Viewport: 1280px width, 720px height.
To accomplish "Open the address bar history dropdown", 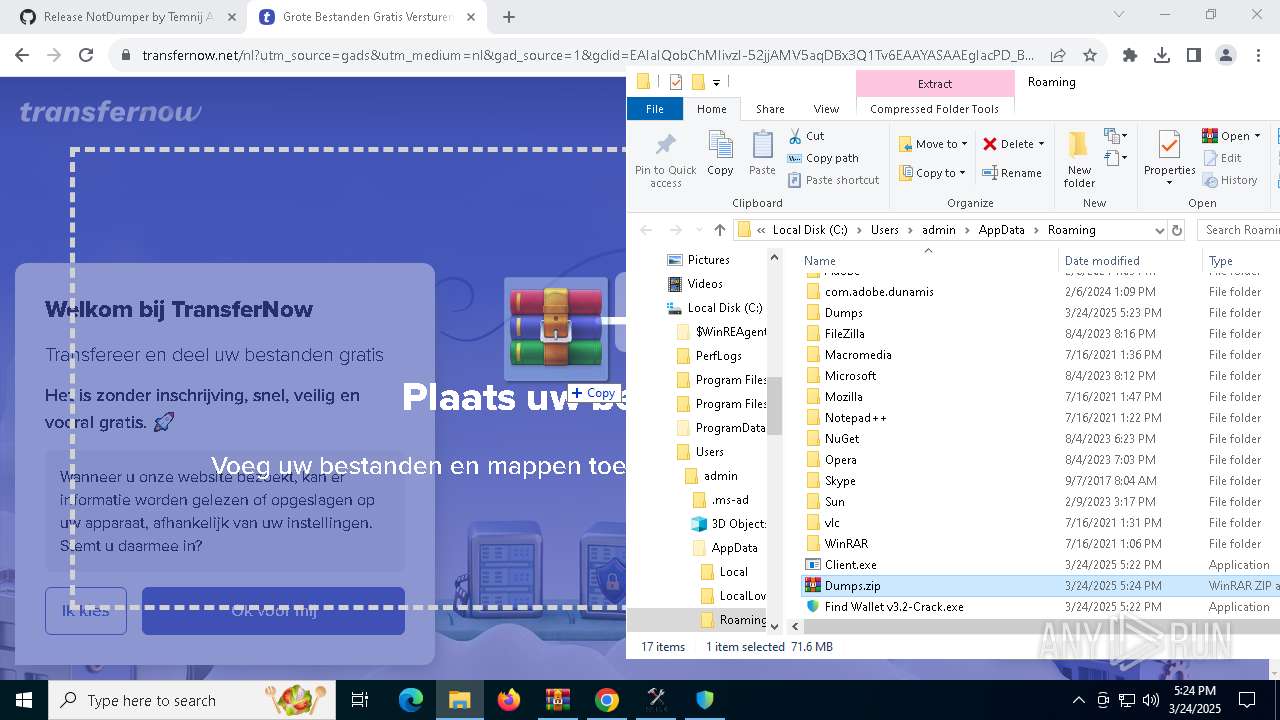I will click(1159, 230).
